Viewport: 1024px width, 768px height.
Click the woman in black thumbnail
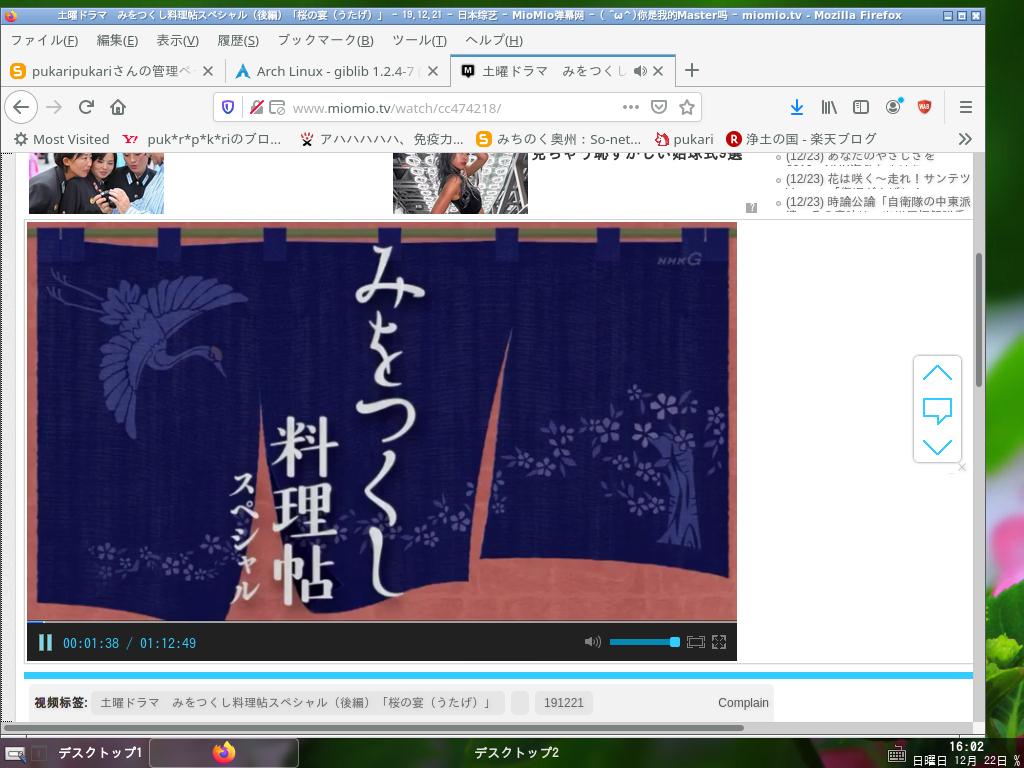[460, 184]
